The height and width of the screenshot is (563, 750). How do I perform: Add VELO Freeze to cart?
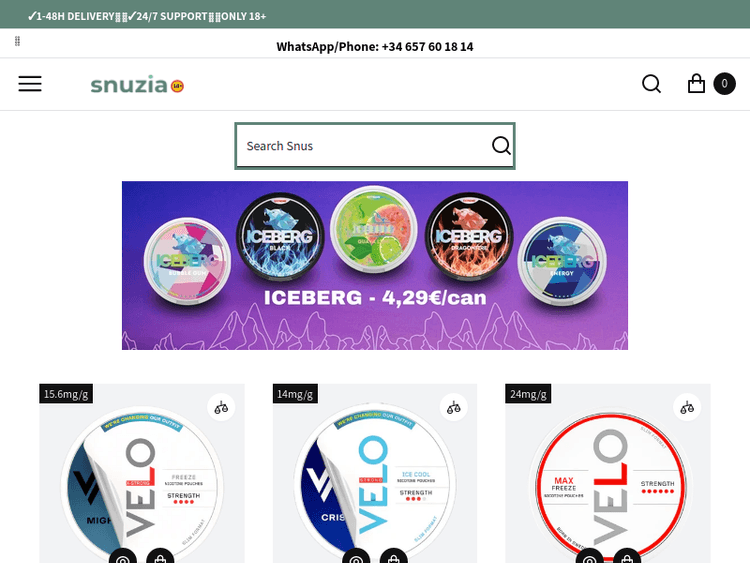point(160,558)
